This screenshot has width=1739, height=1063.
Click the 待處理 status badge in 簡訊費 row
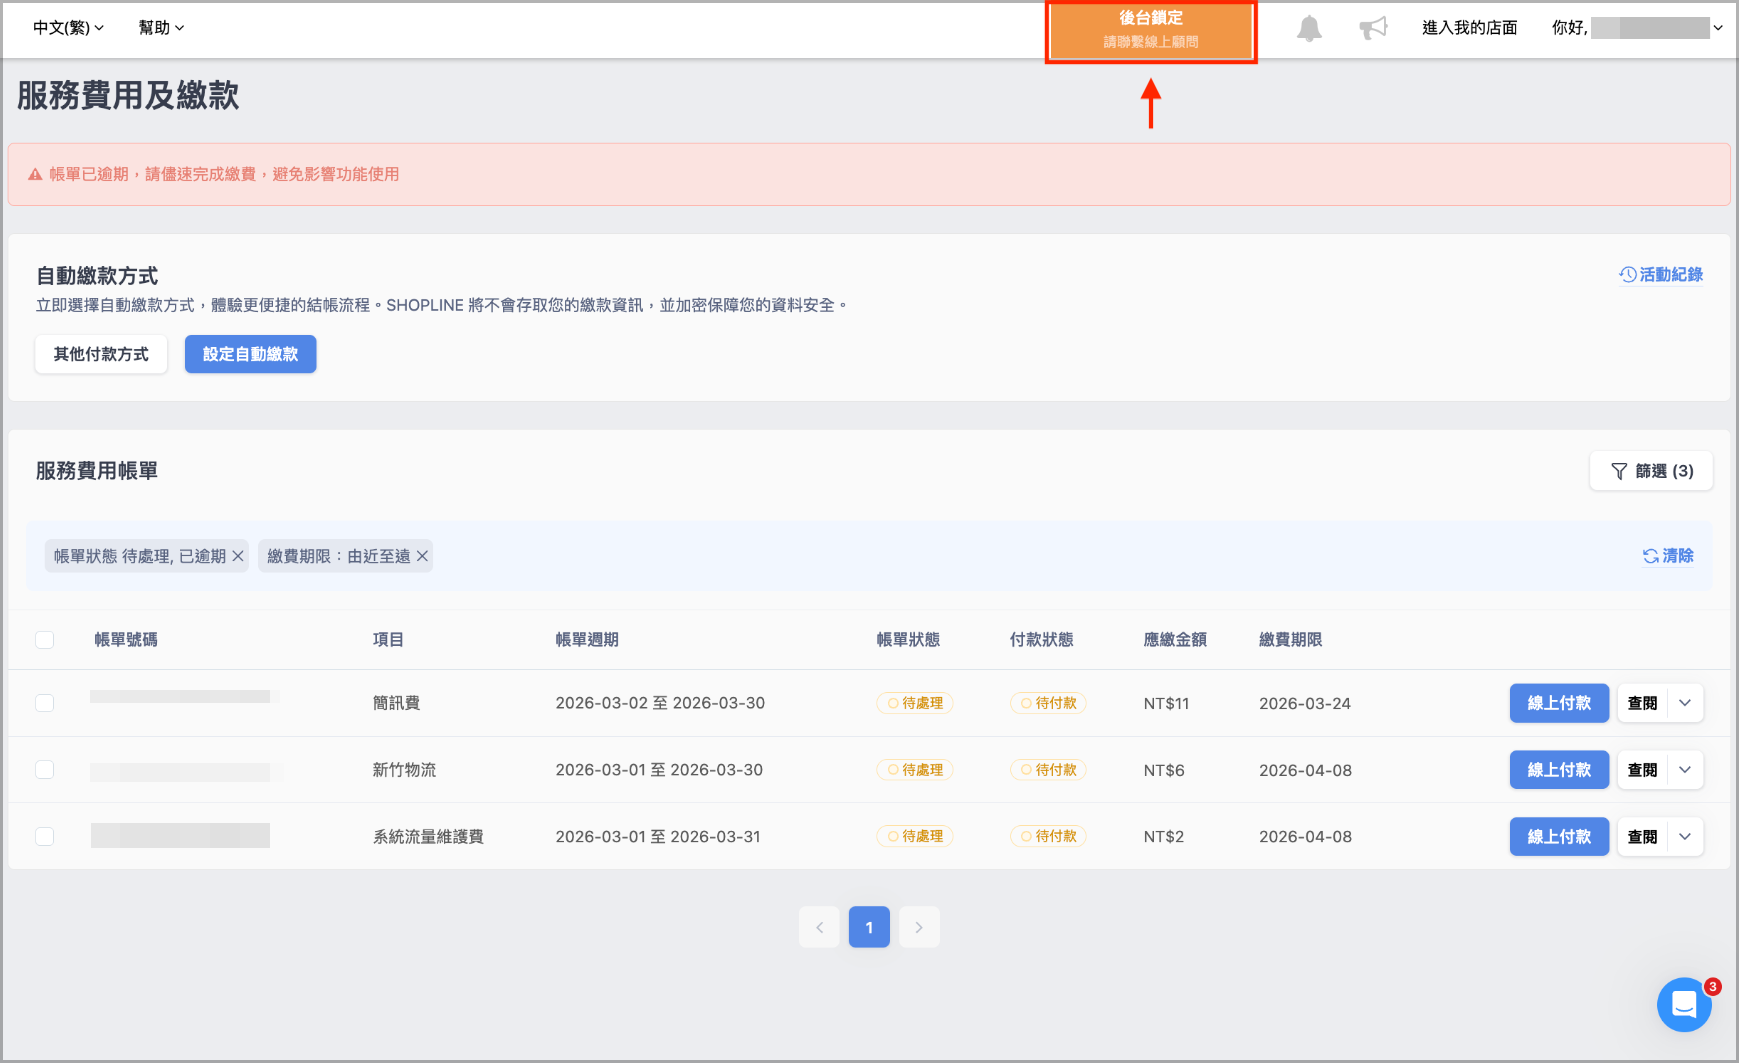tap(915, 703)
